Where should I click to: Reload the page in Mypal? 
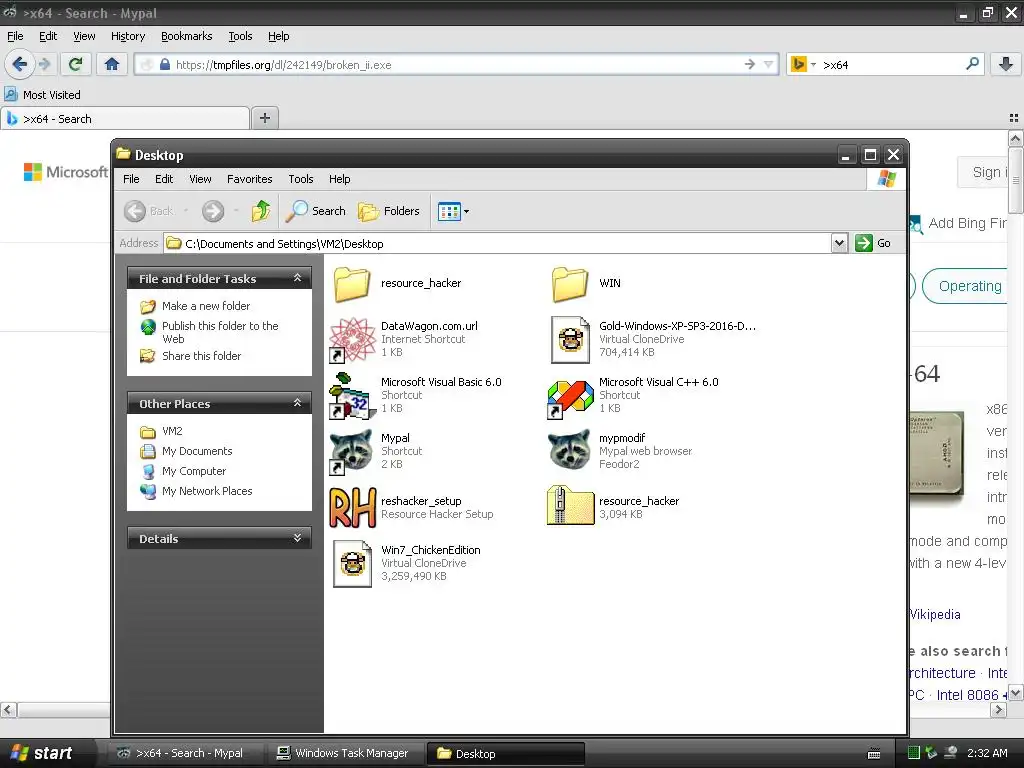click(75, 64)
